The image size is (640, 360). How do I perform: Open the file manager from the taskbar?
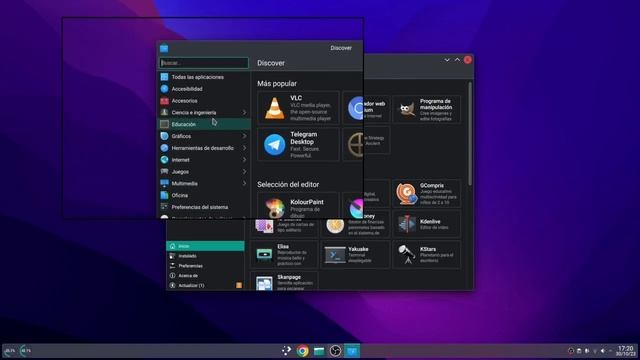click(x=319, y=351)
